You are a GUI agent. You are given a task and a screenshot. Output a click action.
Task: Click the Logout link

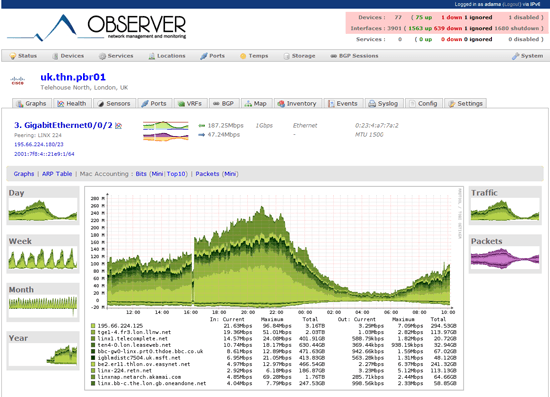tap(511, 4)
